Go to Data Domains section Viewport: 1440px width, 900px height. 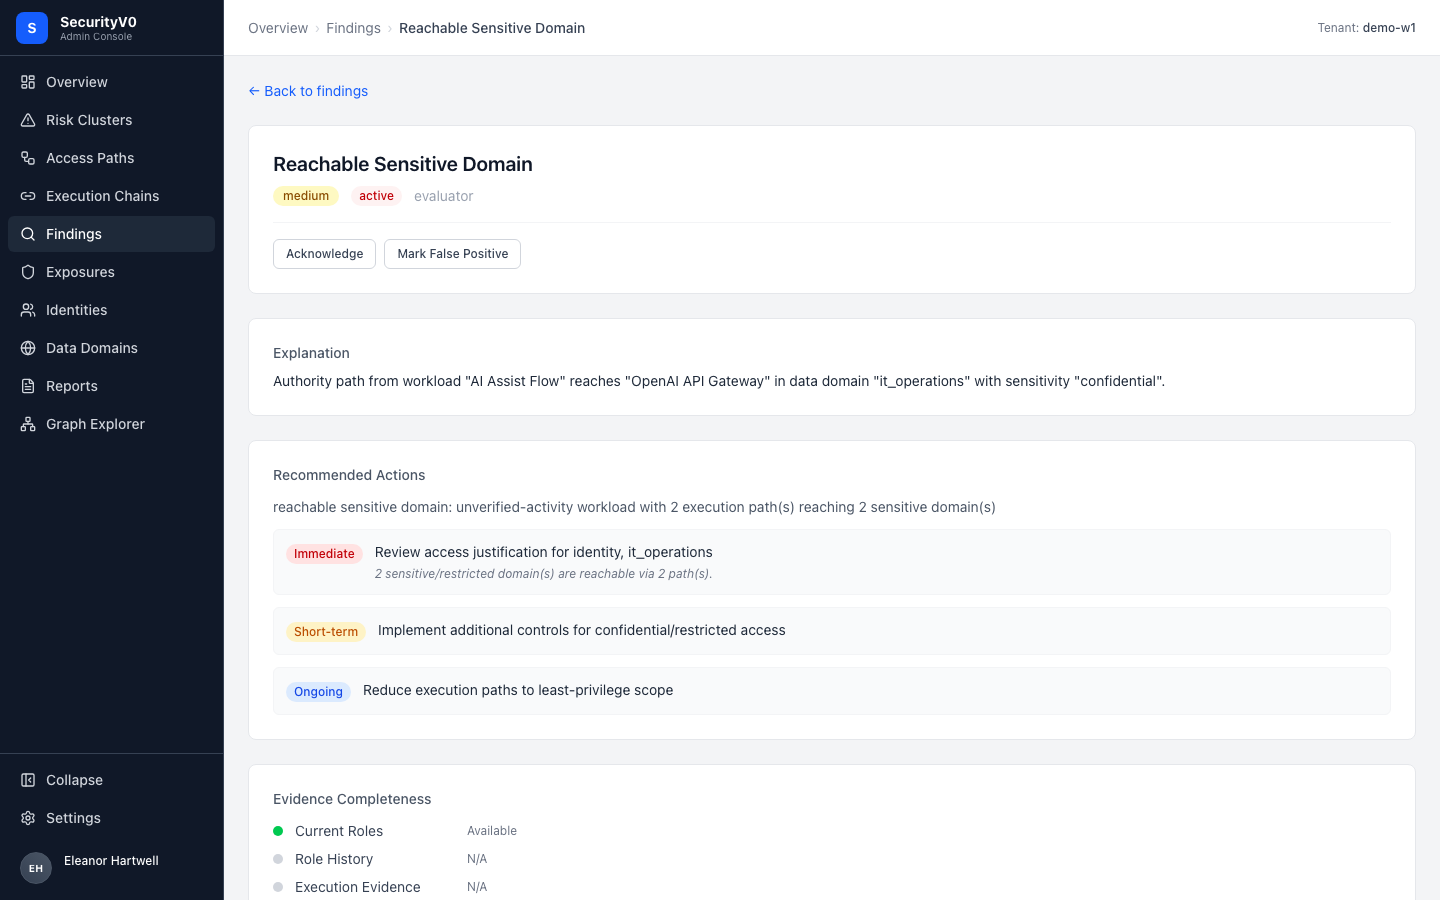click(x=111, y=348)
